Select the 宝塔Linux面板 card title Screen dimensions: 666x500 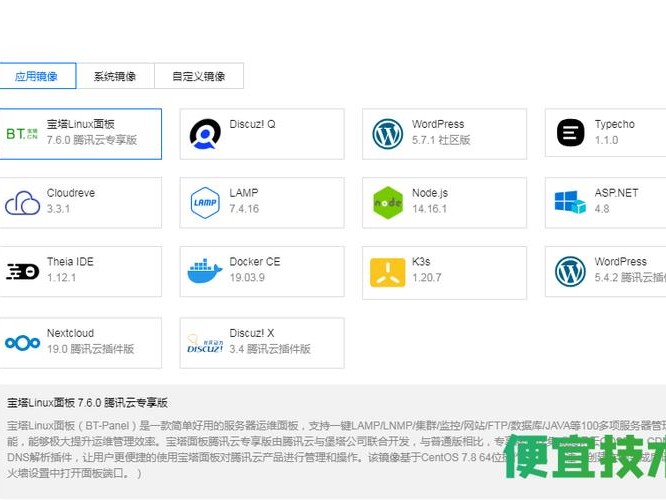[81, 124]
